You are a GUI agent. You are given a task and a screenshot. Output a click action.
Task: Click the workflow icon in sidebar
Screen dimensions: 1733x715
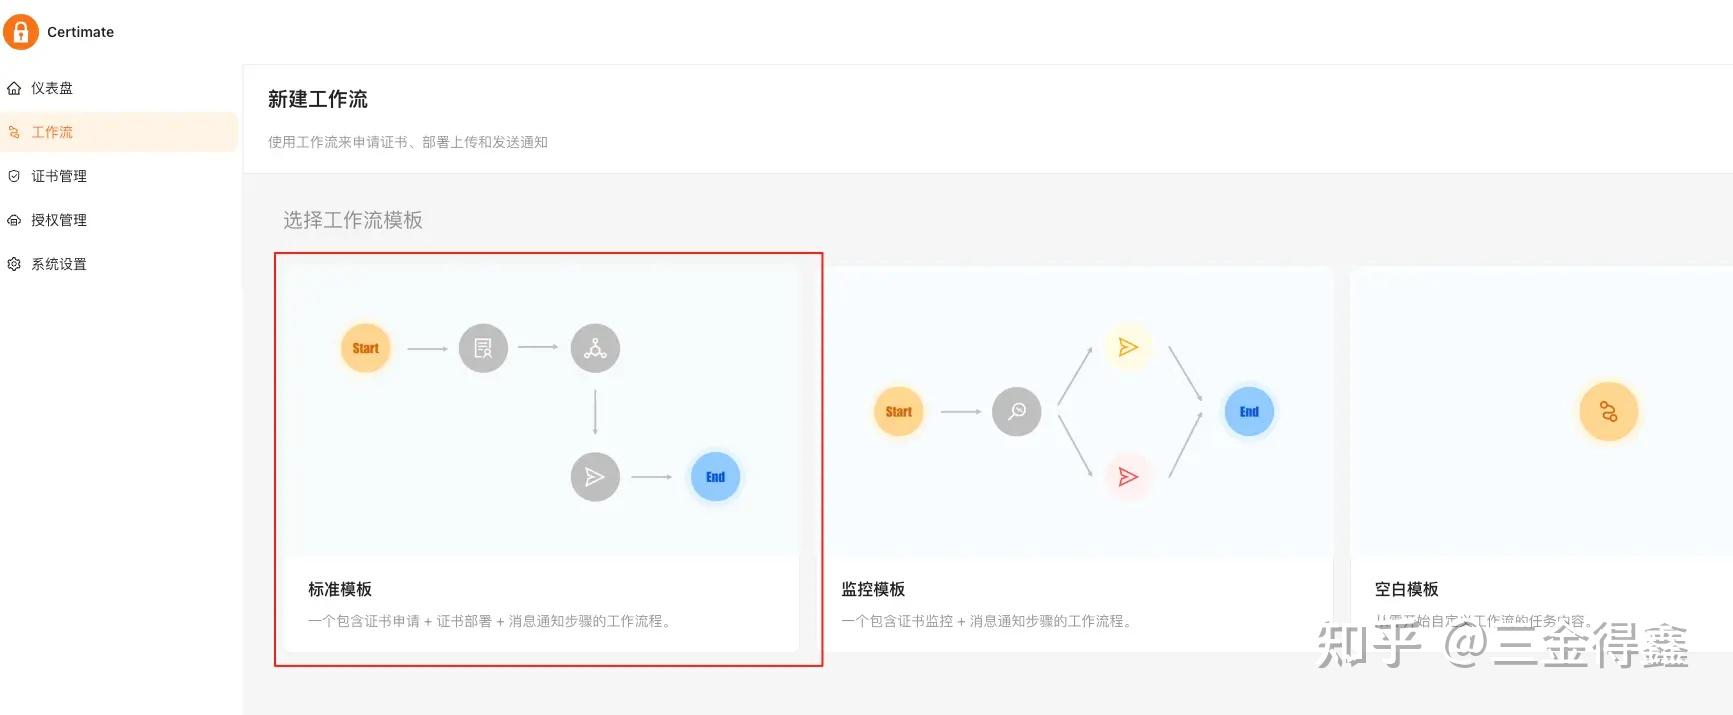point(14,132)
